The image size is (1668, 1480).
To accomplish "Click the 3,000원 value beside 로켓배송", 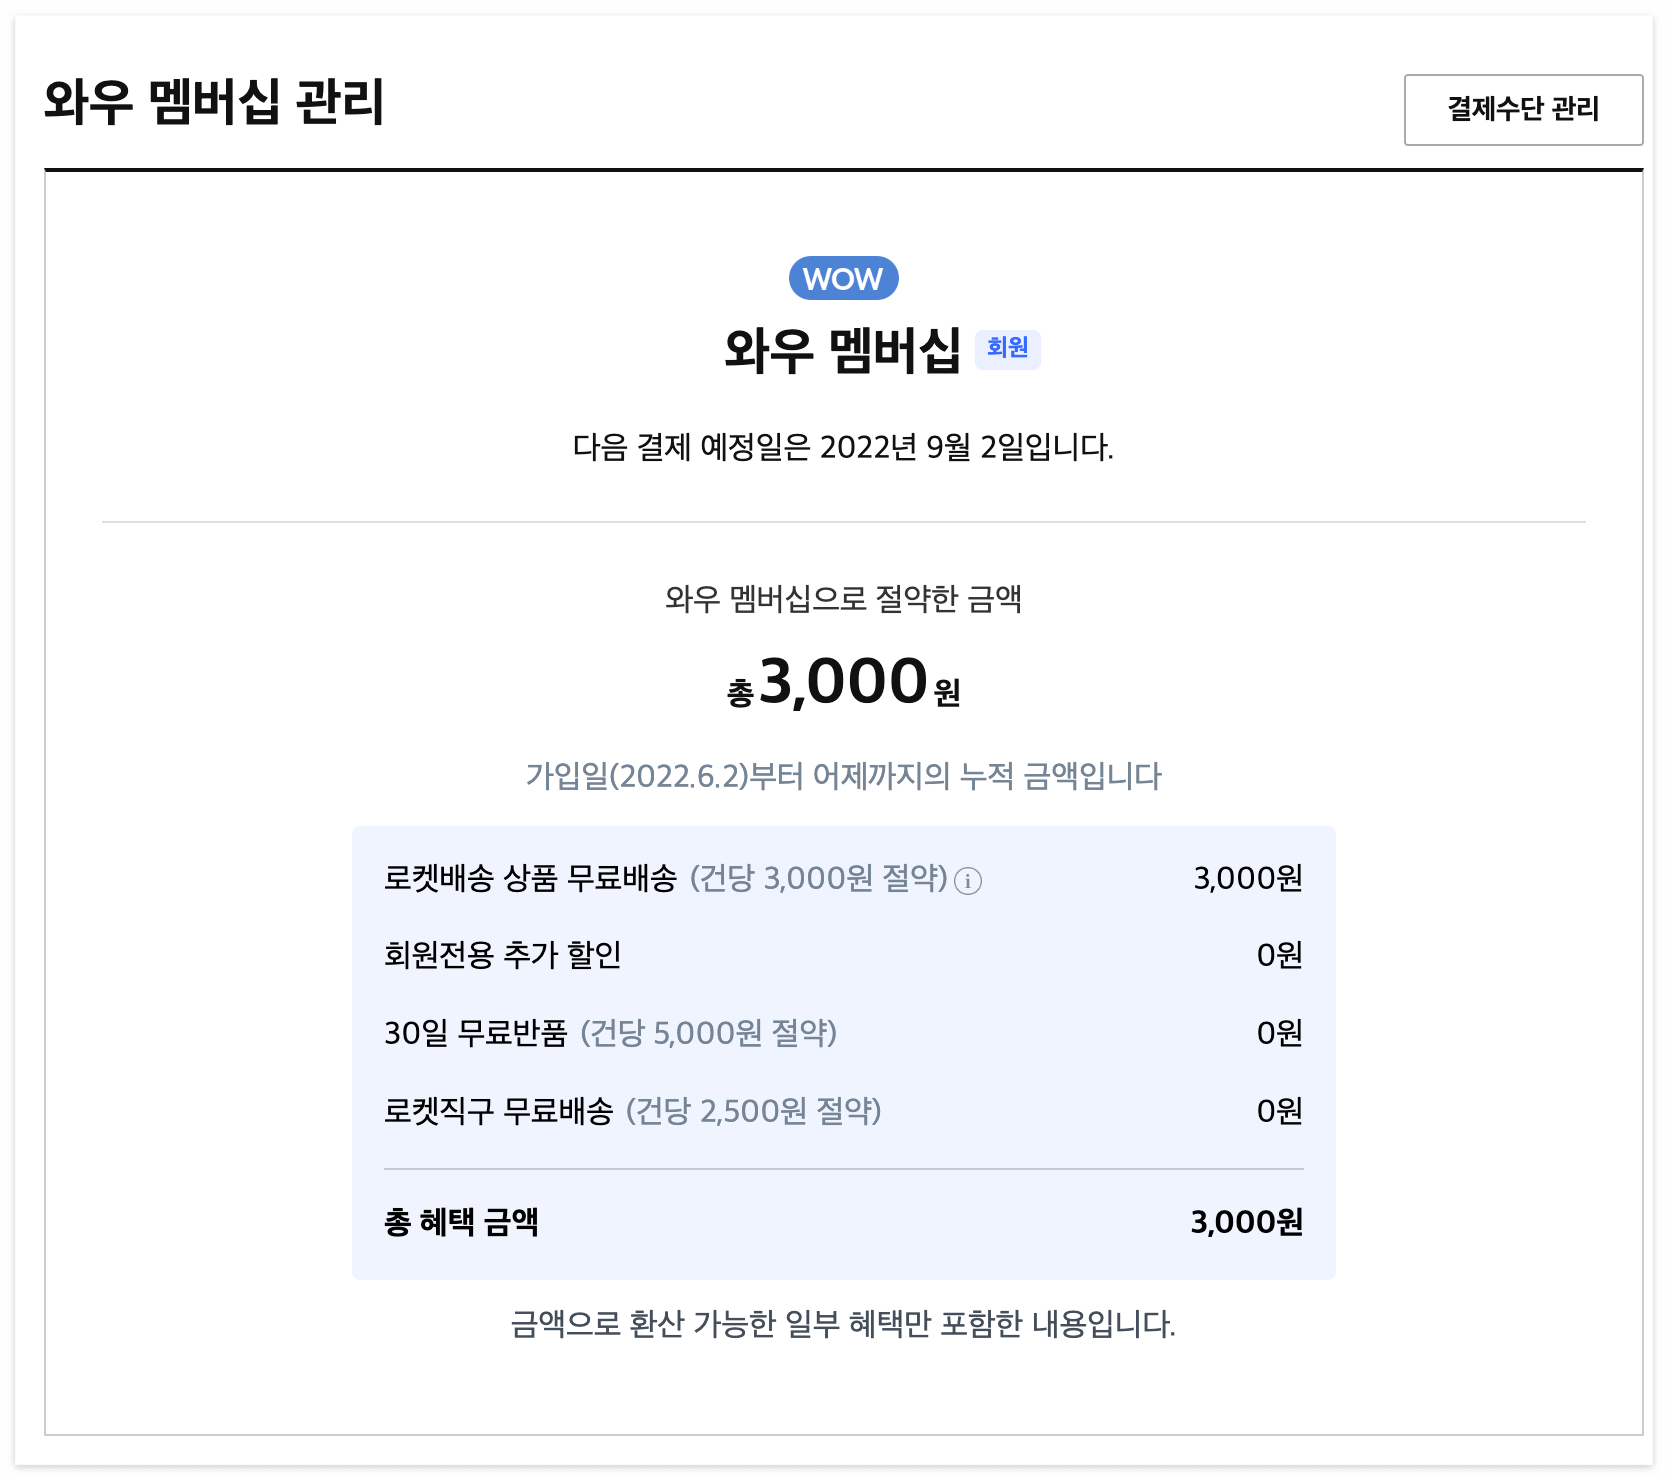I will (x=1247, y=878).
